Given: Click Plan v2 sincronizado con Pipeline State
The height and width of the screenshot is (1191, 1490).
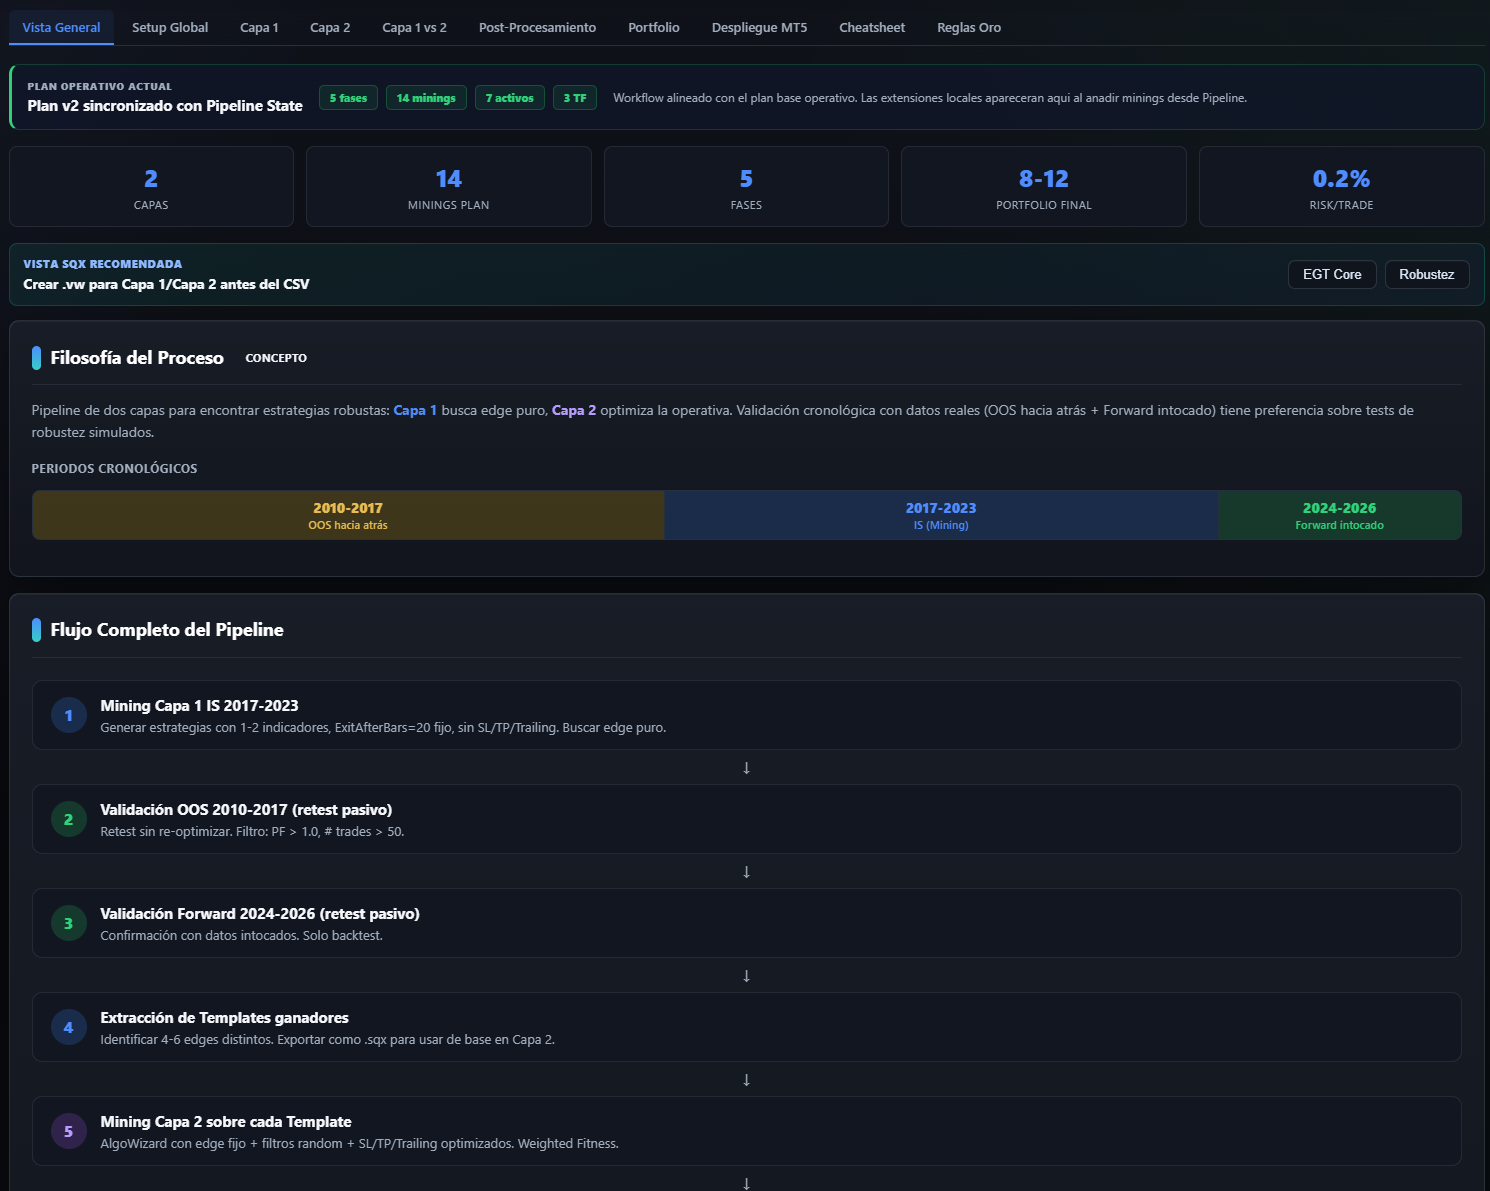Looking at the screenshot, I should click(x=165, y=106).
